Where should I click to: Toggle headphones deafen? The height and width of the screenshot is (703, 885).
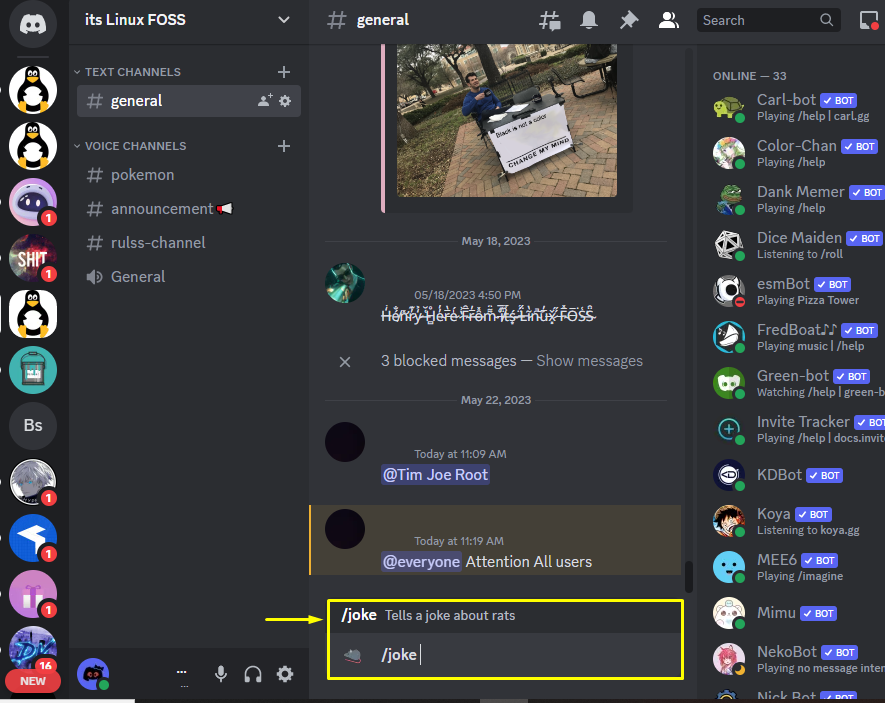tap(253, 674)
